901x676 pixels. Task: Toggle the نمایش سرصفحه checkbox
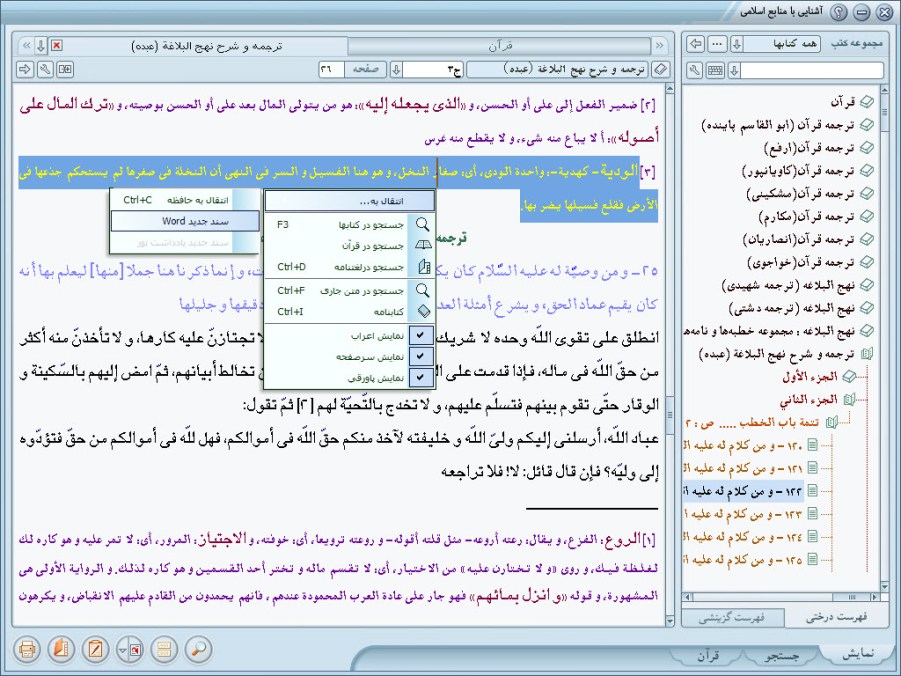click(x=421, y=356)
